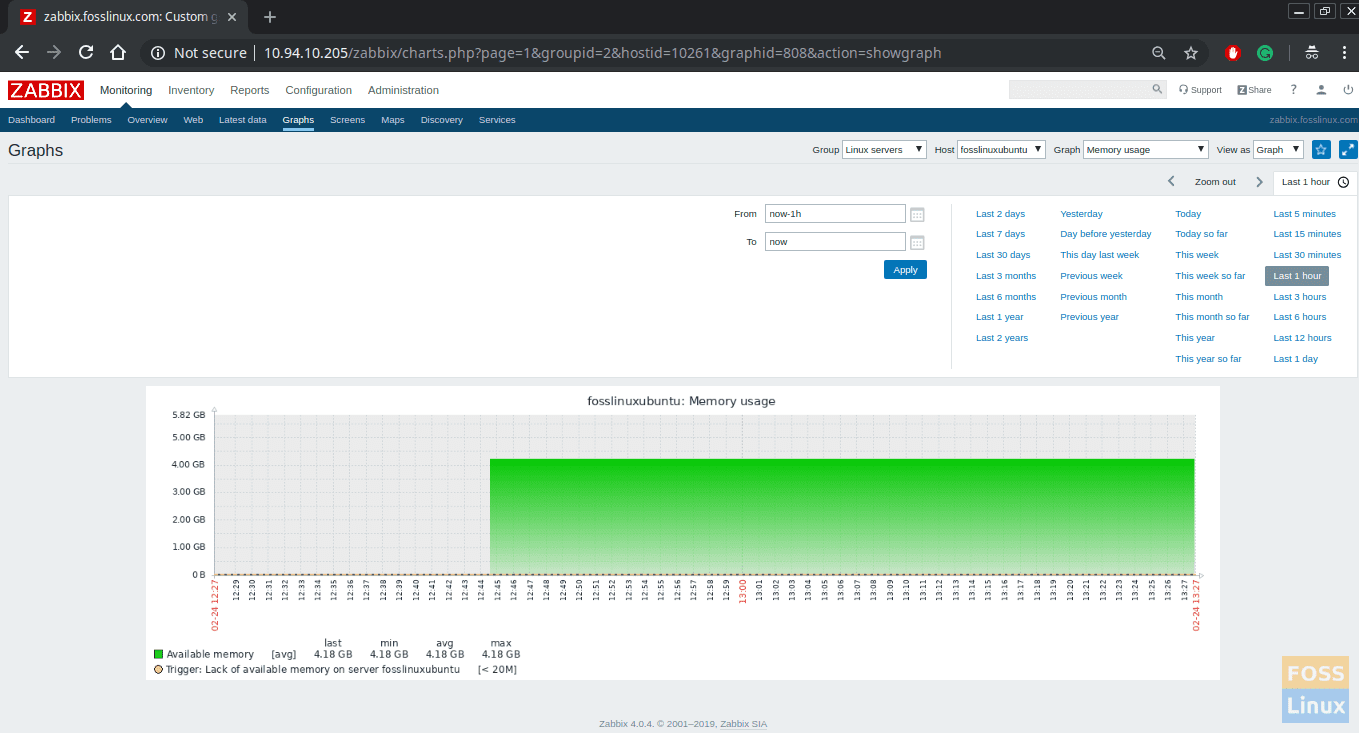The width and height of the screenshot is (1359, 733).
Task: Open Chrome's three-dot menu
Action: tap(1343, 53)
